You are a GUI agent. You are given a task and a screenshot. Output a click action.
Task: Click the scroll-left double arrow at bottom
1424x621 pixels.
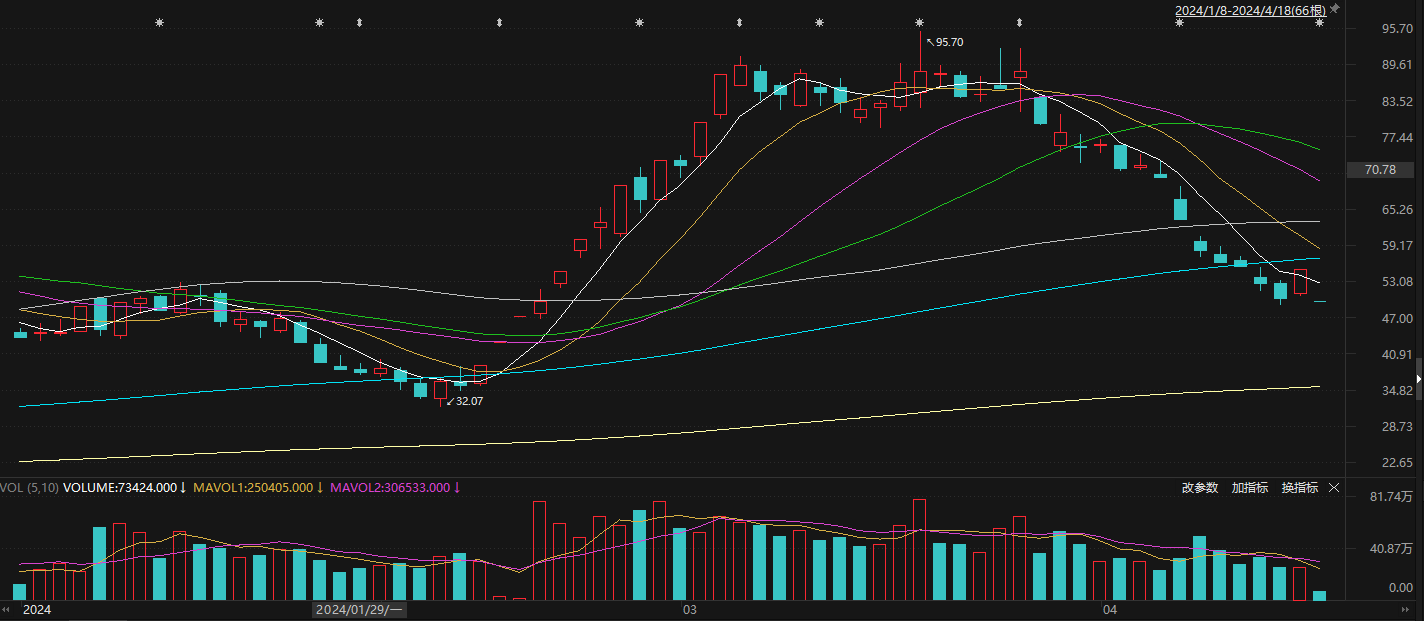click(x=8, y=609)
